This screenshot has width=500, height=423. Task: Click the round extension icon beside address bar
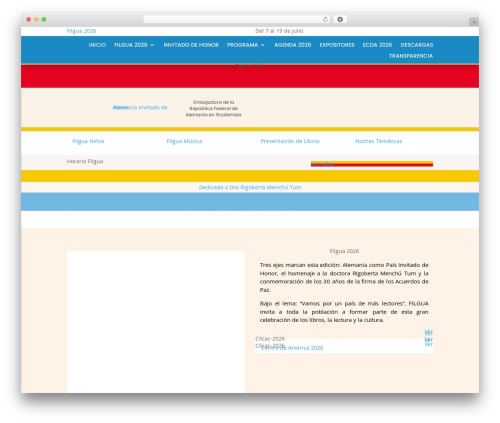pyautogui.click(x=340, y=19)
